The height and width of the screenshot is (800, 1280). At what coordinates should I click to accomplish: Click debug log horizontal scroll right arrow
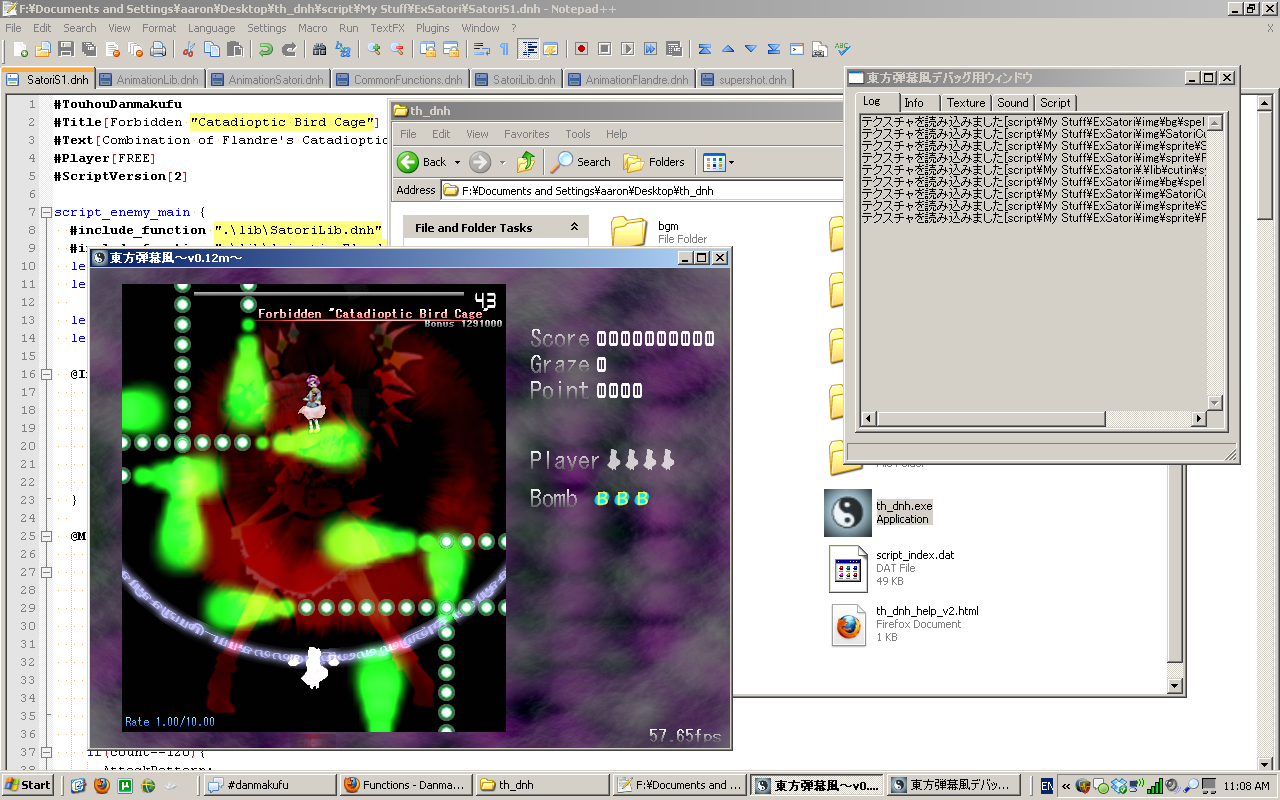point(1199,418)
